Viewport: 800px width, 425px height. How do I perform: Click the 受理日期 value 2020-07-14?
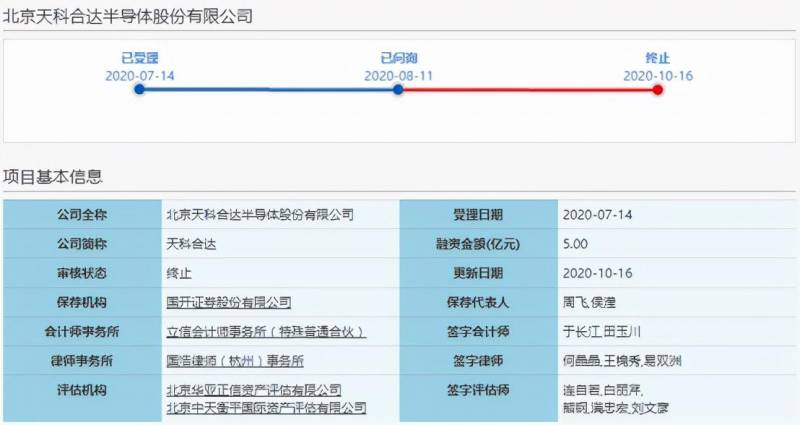click(597, 214)
